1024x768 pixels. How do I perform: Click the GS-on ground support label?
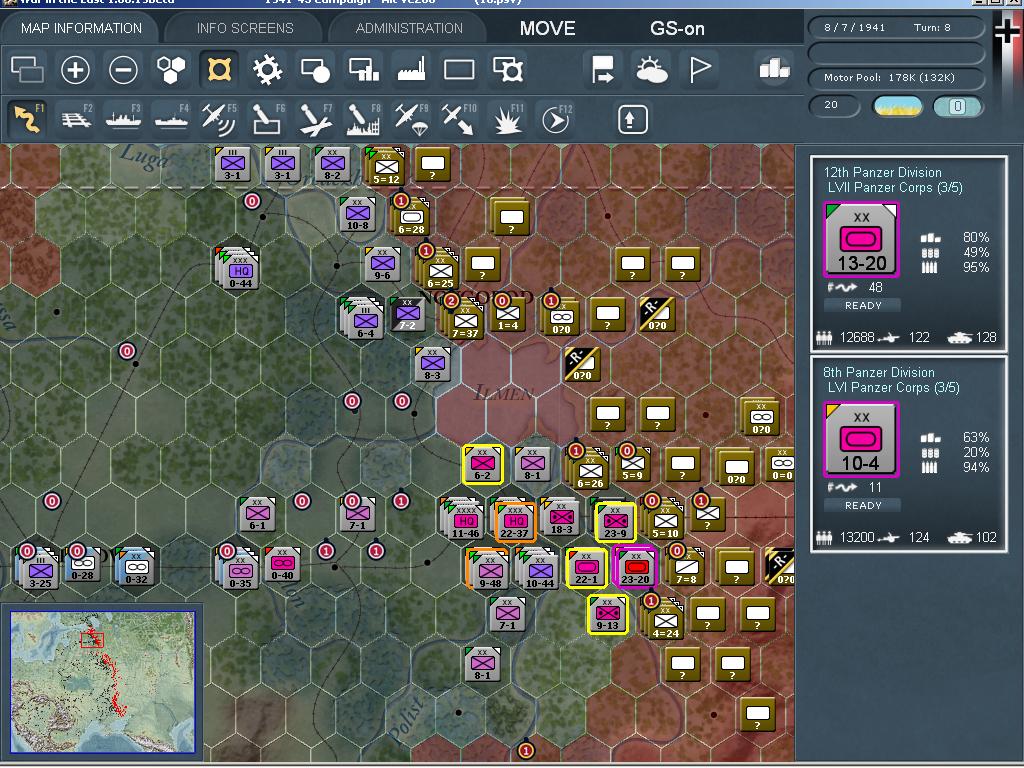point(677,28)
